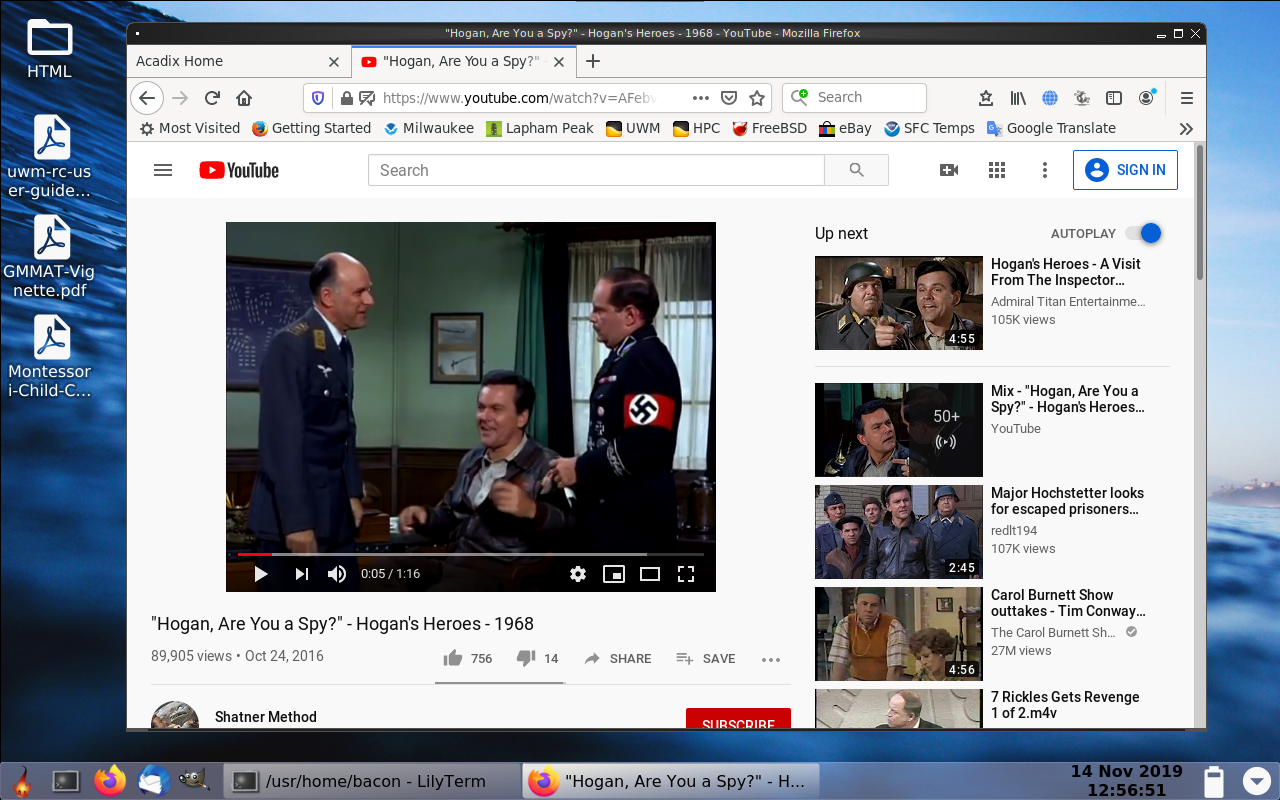This screenshot has width=1280, height=800.
Task: Click the SIGN IN button
Action: coord(1125,170)
